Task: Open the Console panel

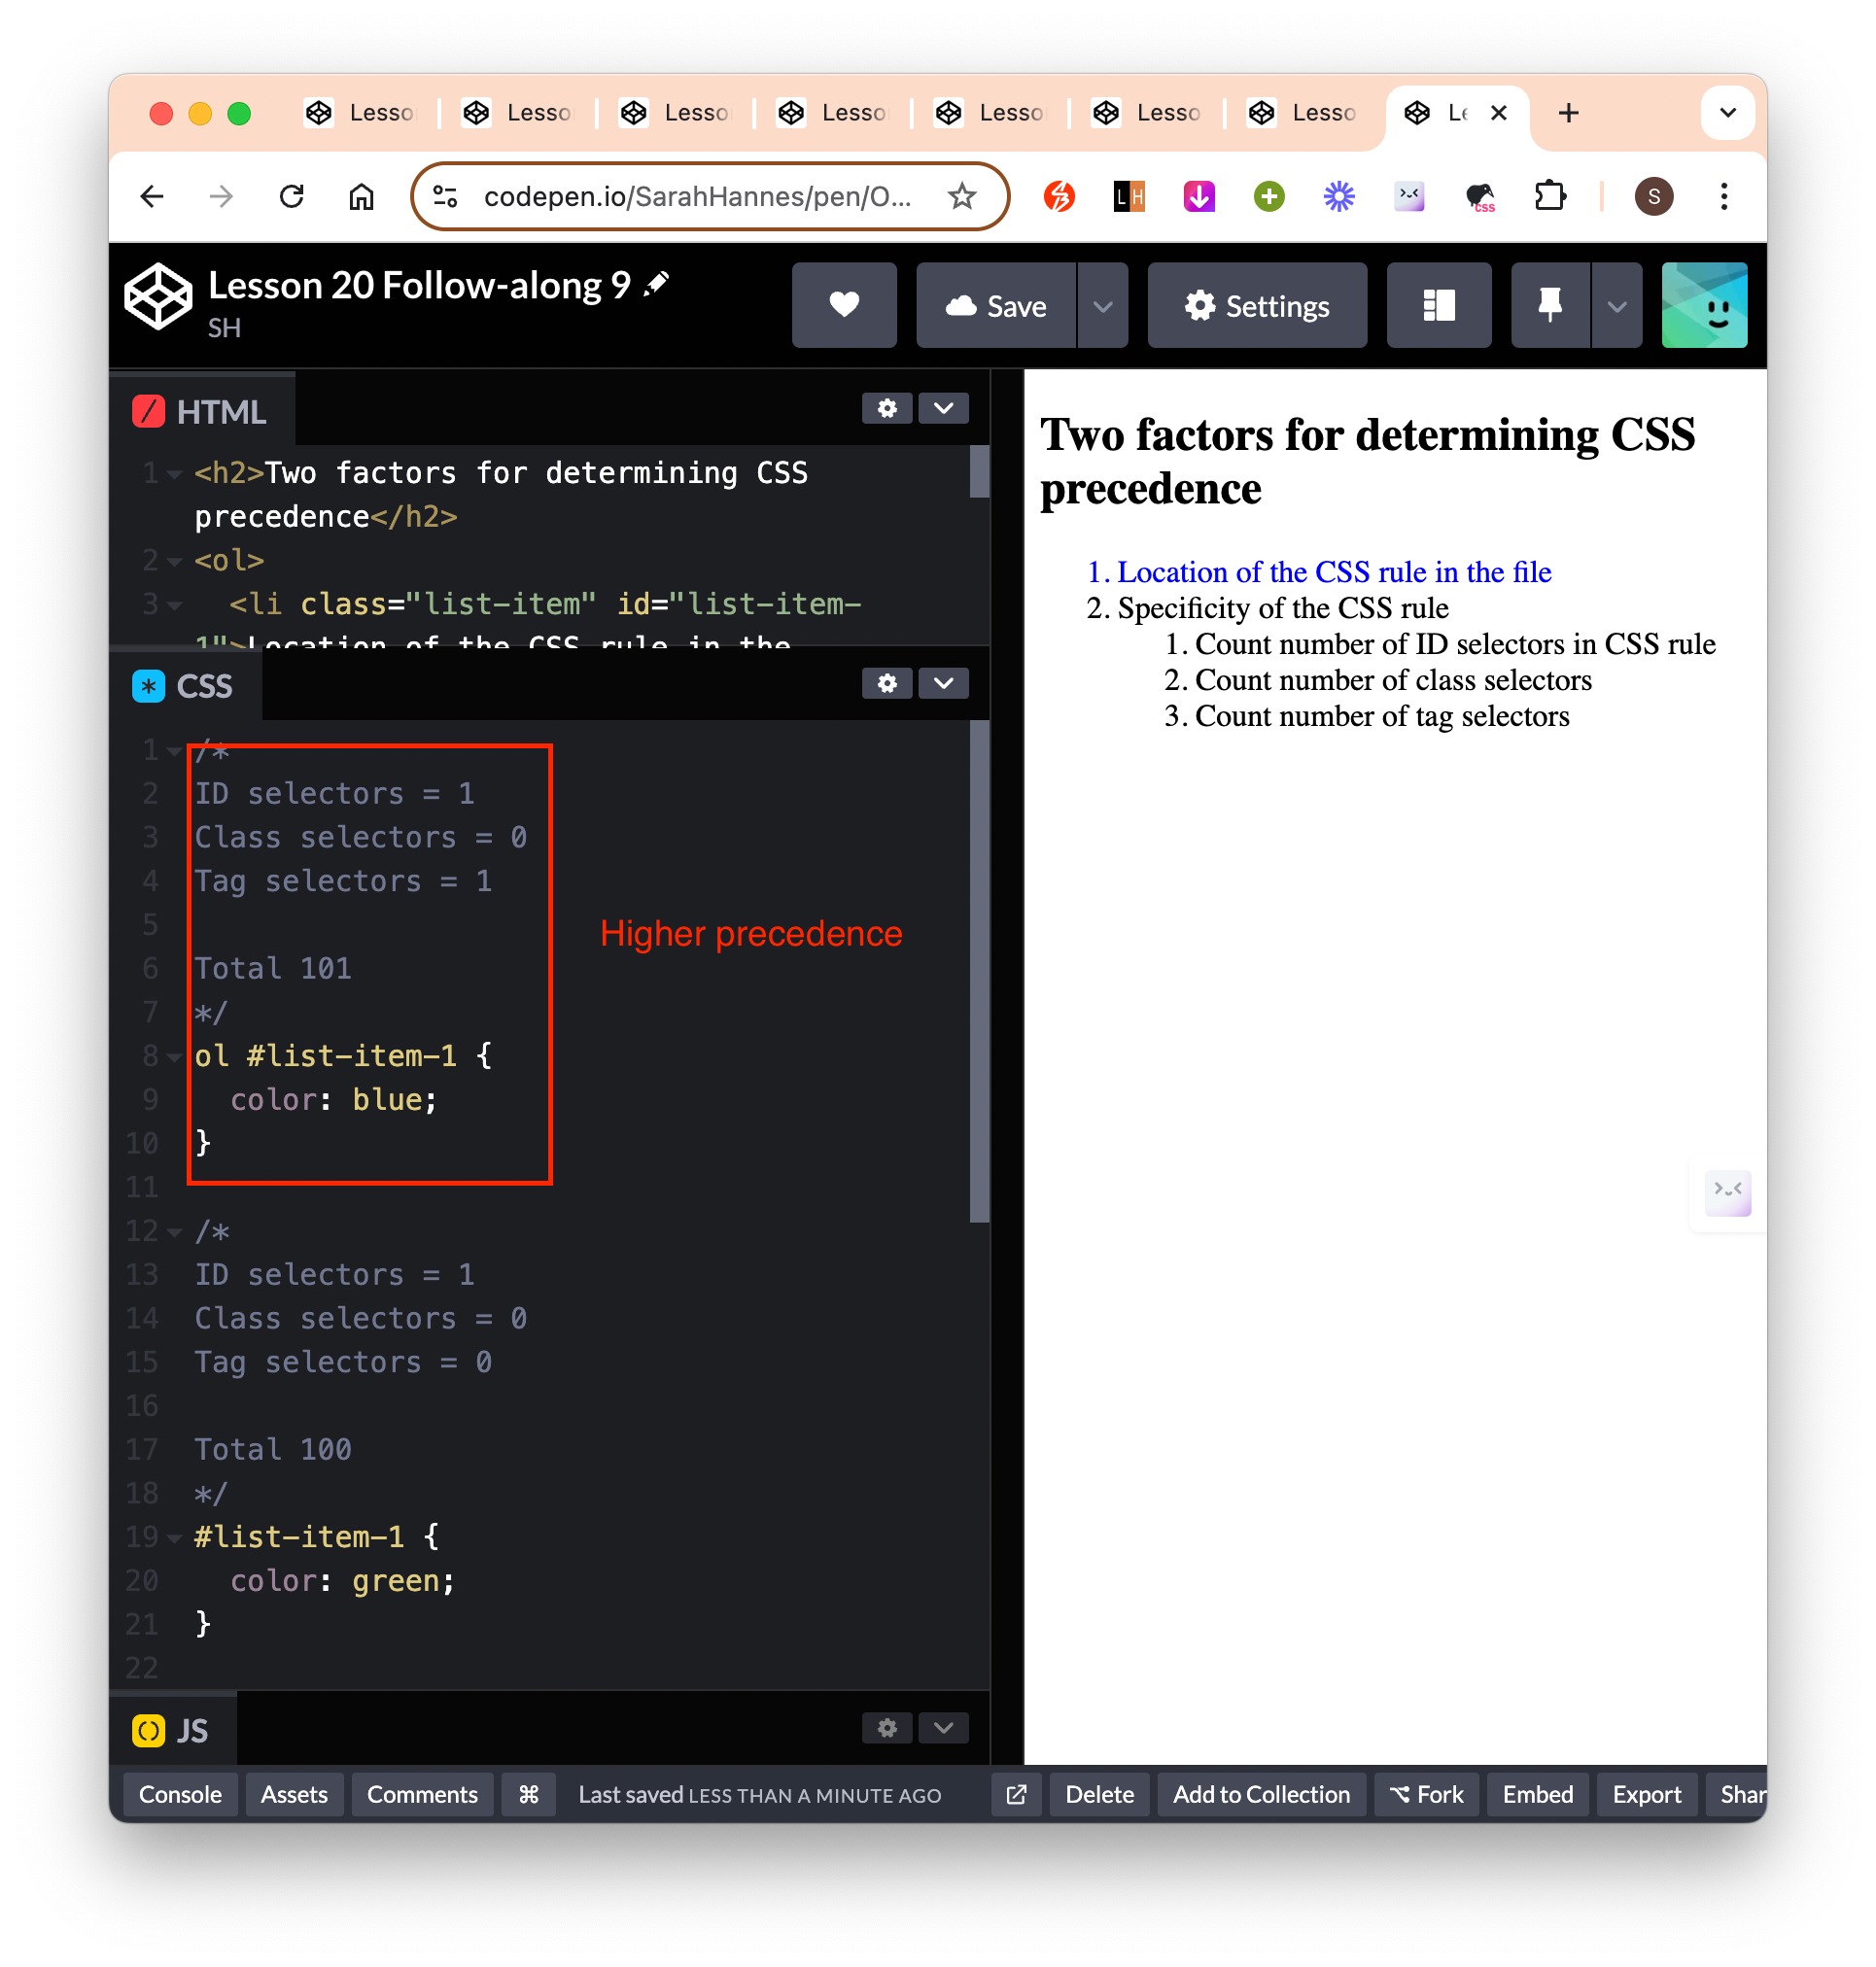Action: [x=180, y=1794]
